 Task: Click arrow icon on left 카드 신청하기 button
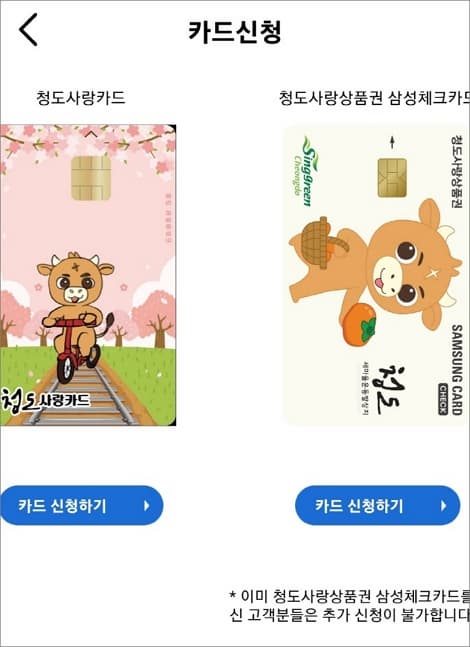(146, 505)
